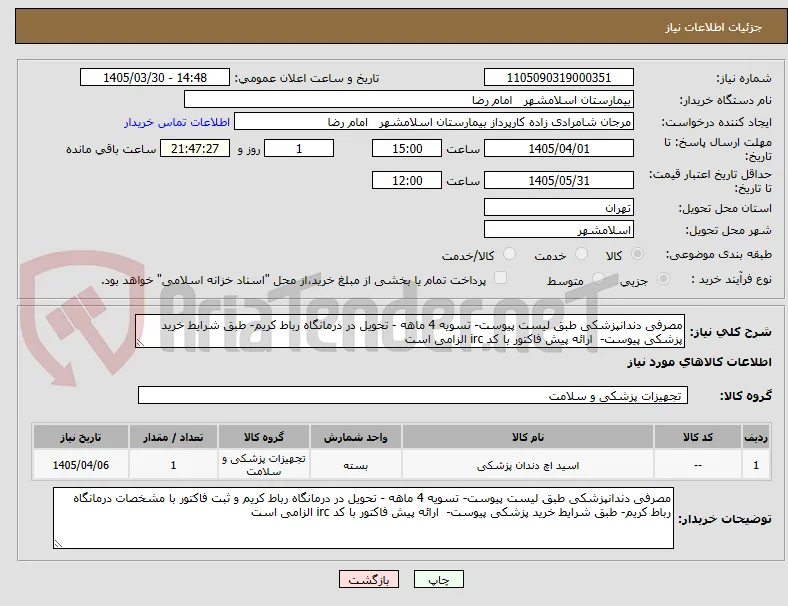Click the کد کالا column header
This screenshot has height=606, width=788.
click(698, 437)
